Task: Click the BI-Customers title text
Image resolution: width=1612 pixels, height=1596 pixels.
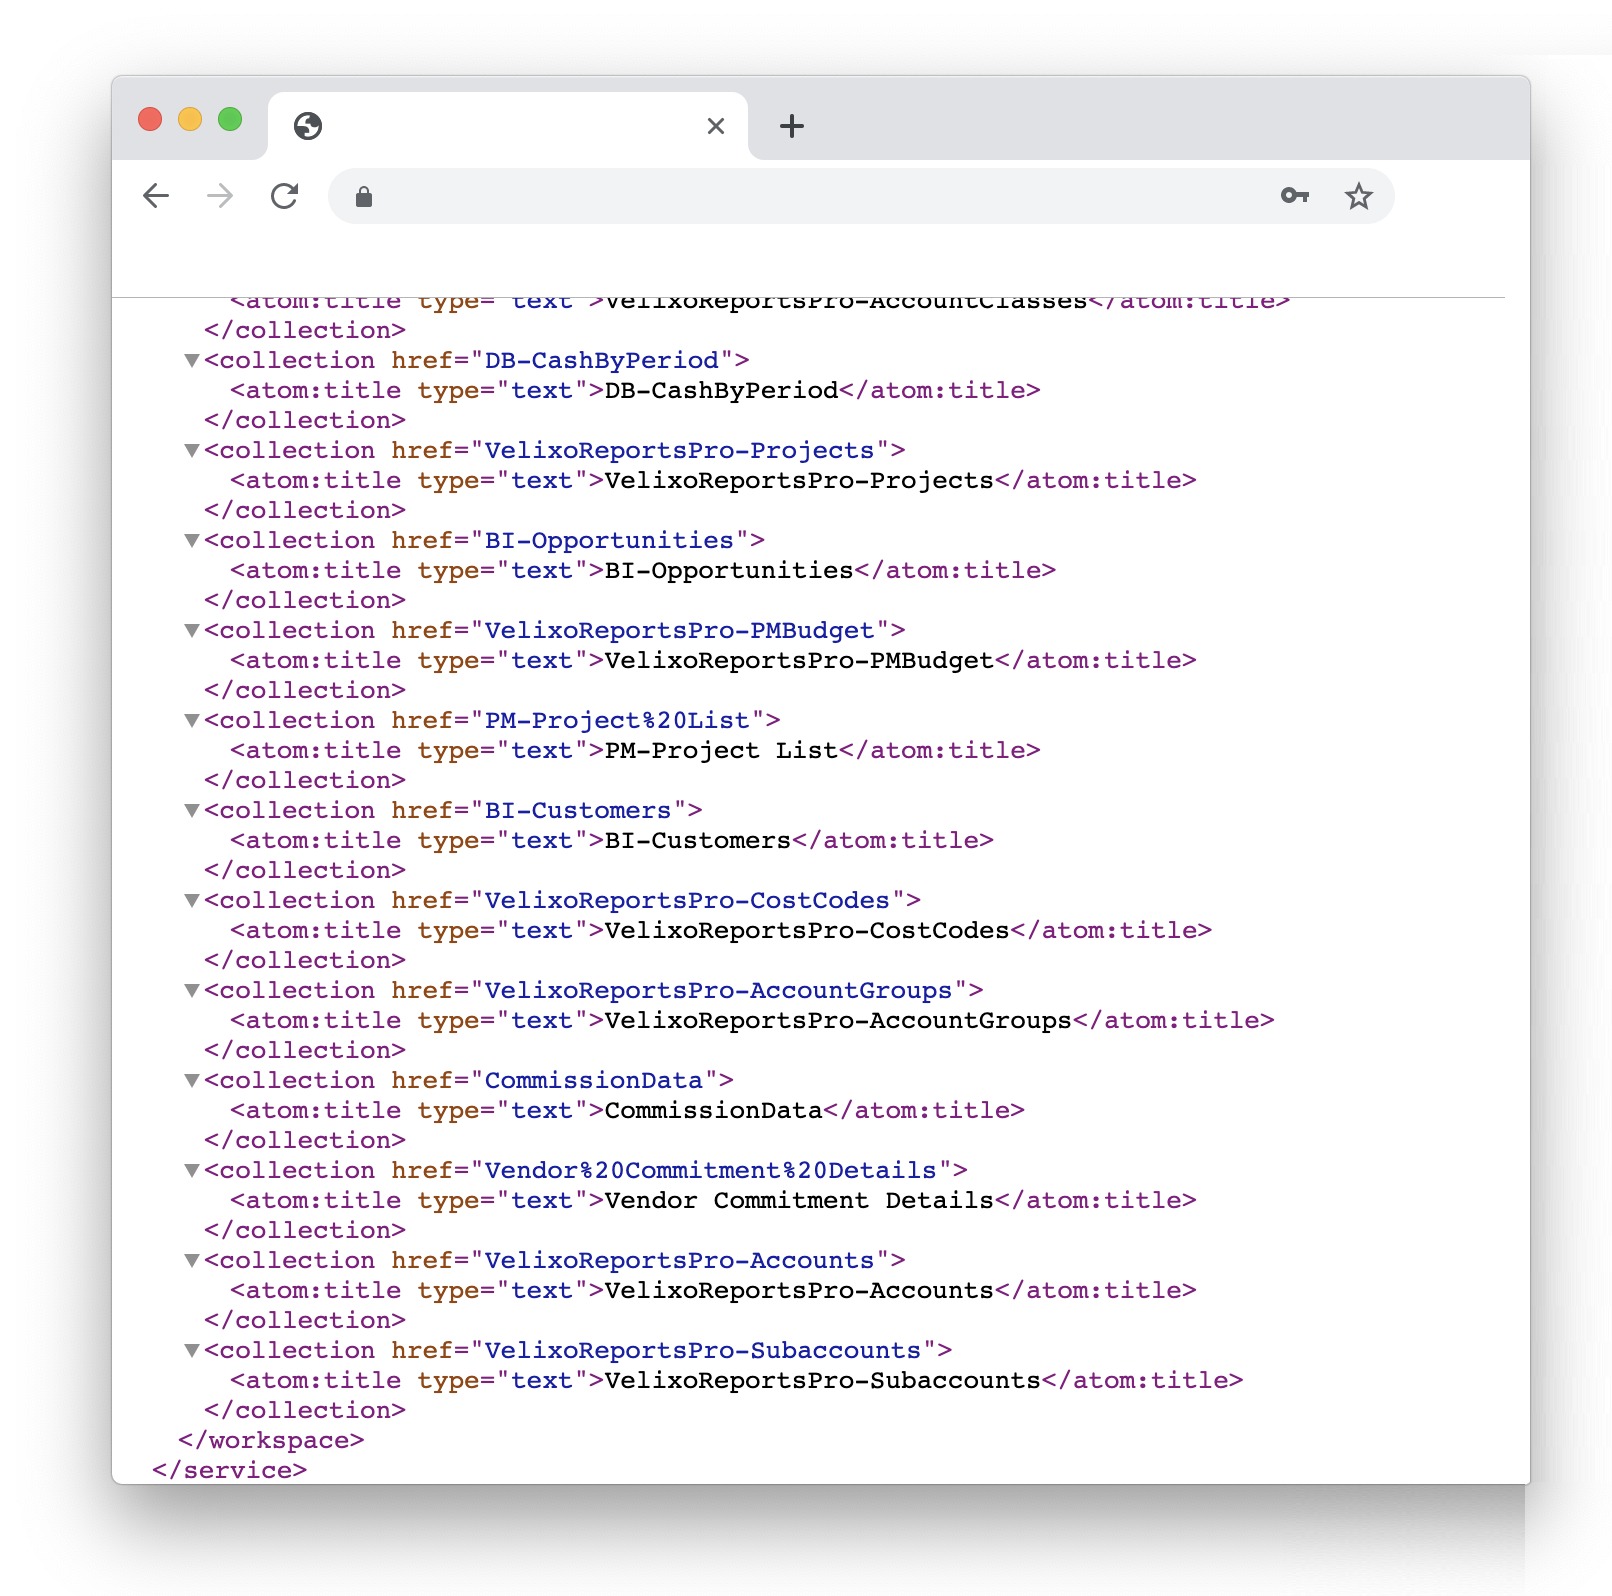Action: (698, 840)
